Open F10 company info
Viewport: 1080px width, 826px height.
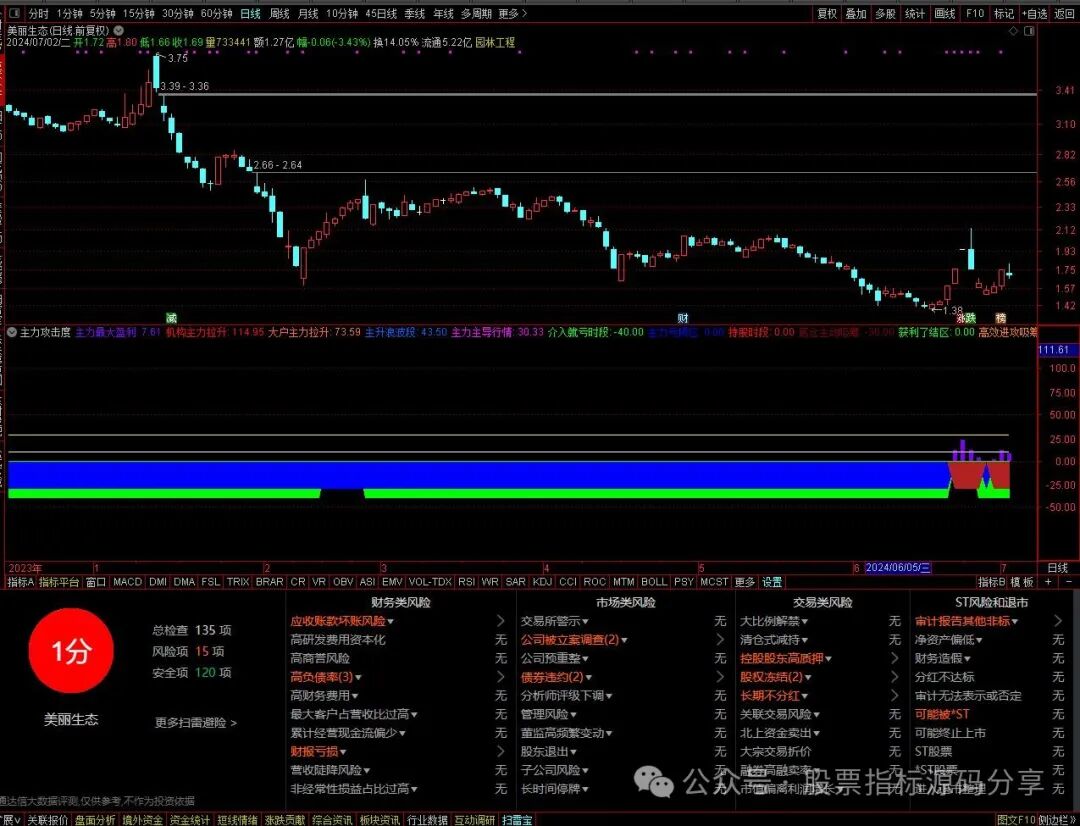click(x=975, y=13)
